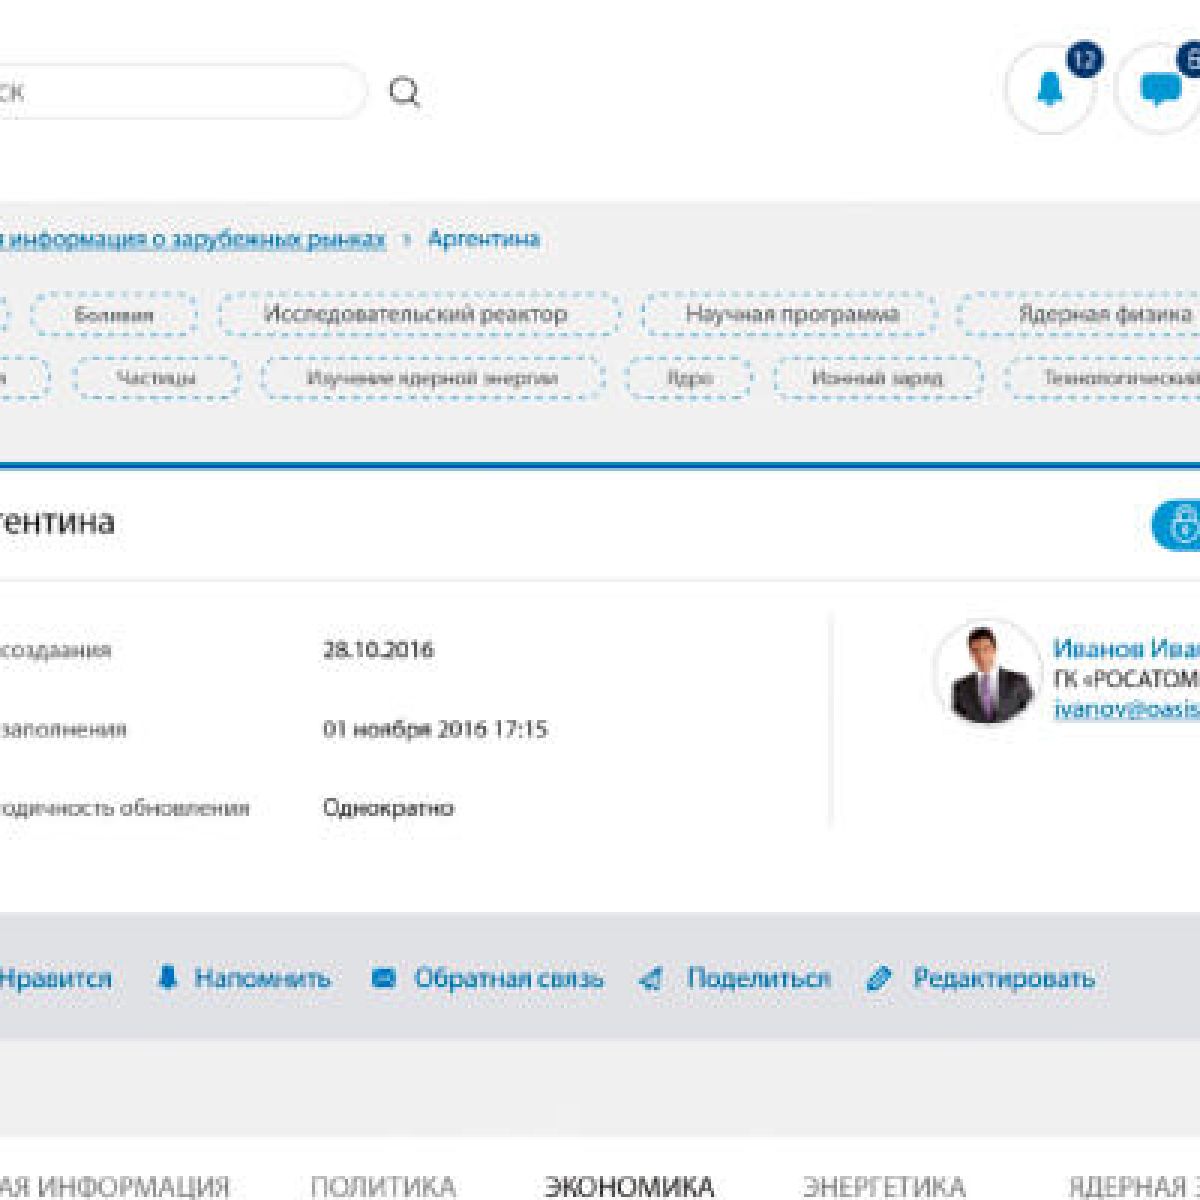Viewport: 1200px width, 1200px height.
Task: Click the Напомнить link
Action: (x=262, y=978)
